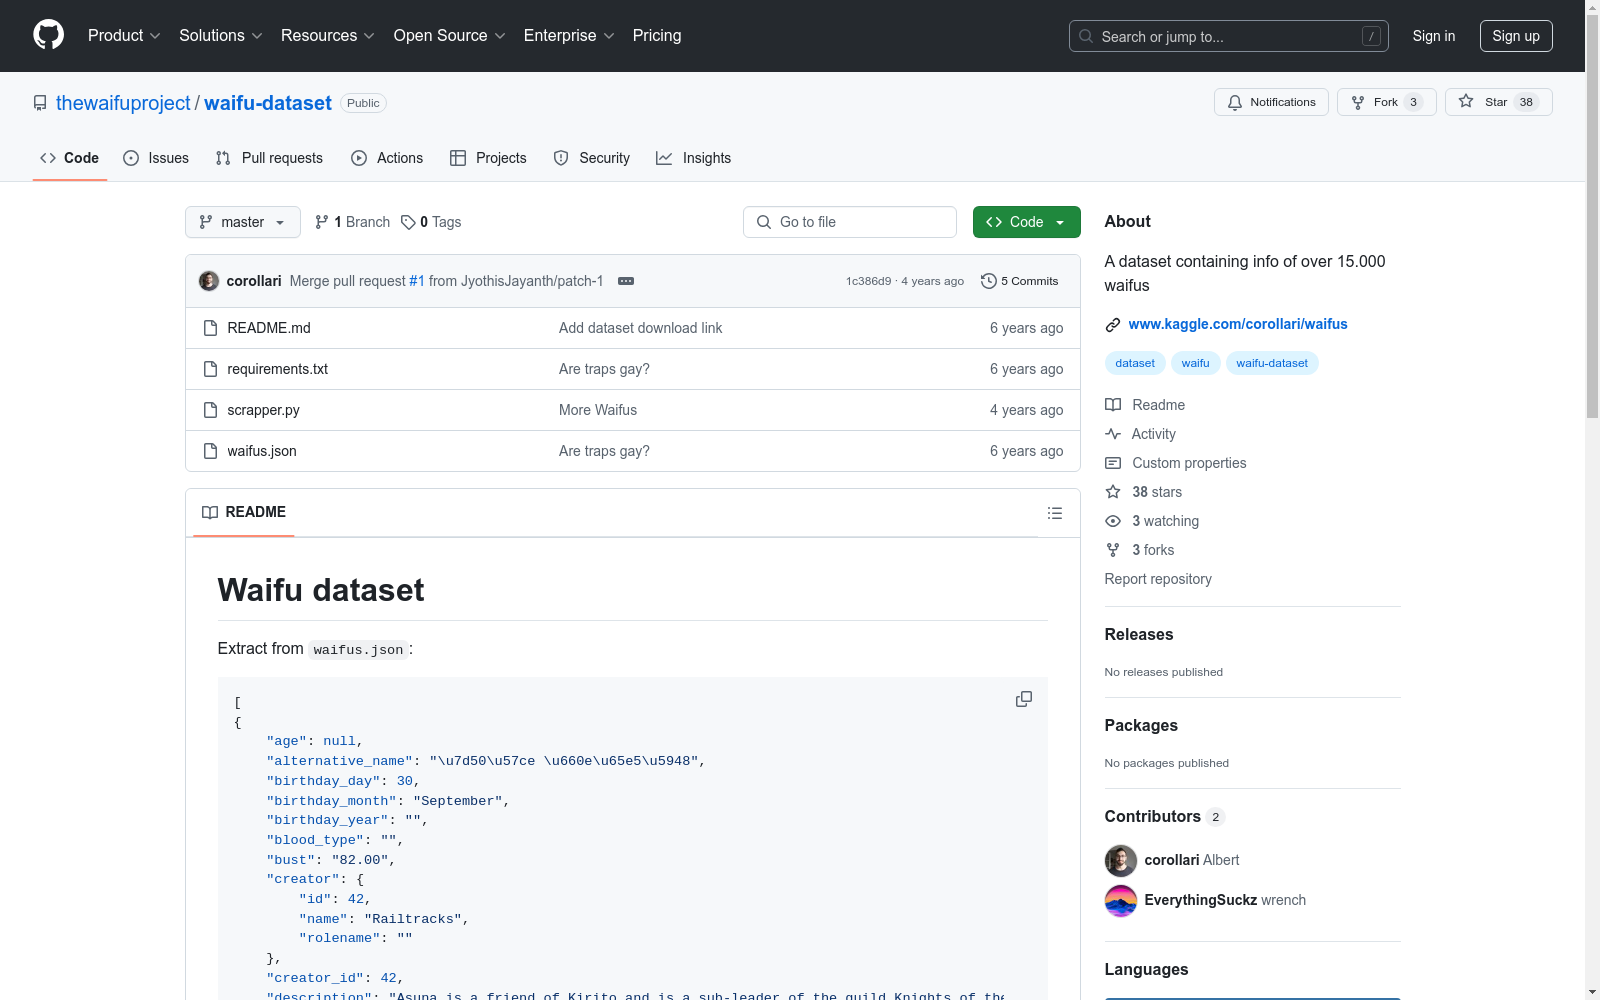
Task: Open the waifus.json file
Action: point(262,451)
